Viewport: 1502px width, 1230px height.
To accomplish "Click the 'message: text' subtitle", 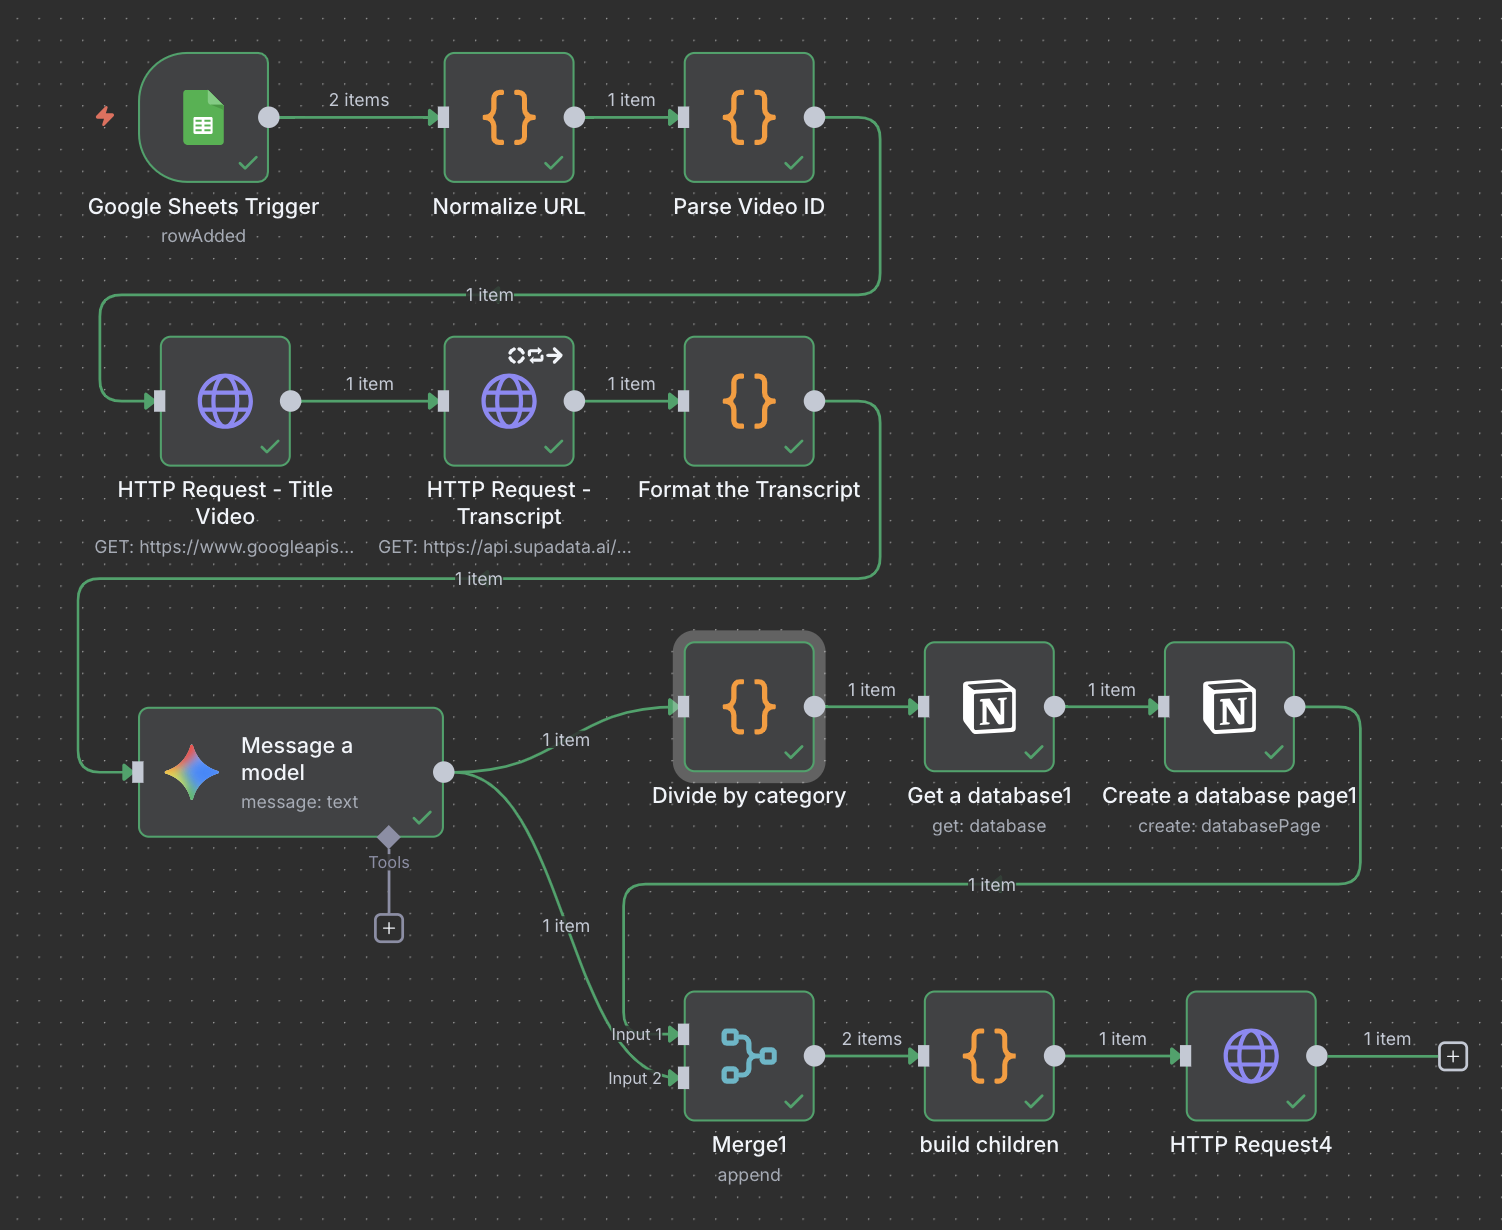I will [299, 802].
